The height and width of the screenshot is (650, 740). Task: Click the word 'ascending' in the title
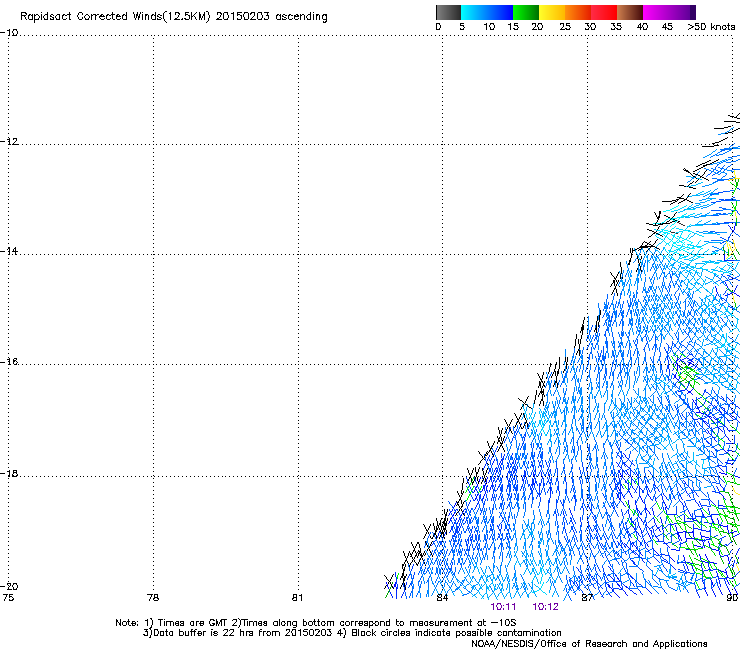[302, 17]
